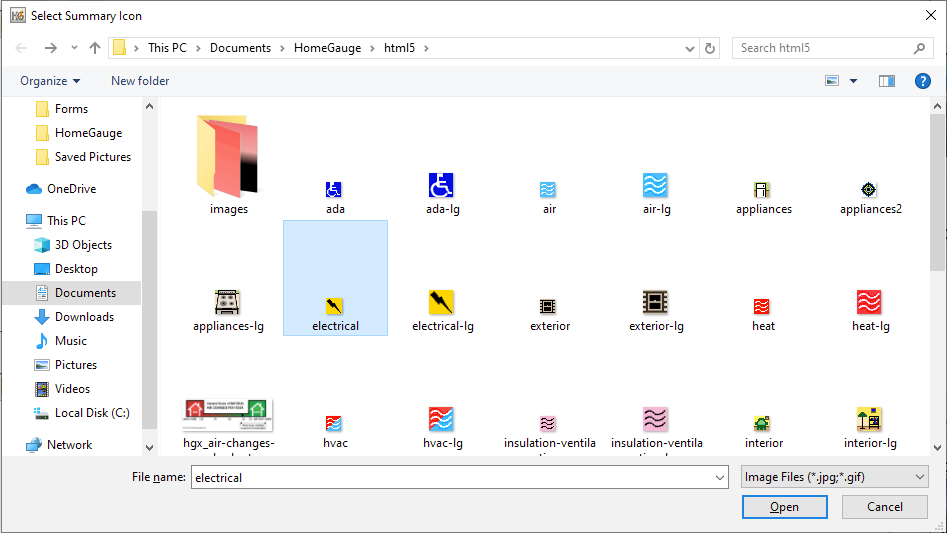Select the appliances2 icon file
Viewport: 947px width, 533px height.
pyautogui.click(x=869, y=190)
